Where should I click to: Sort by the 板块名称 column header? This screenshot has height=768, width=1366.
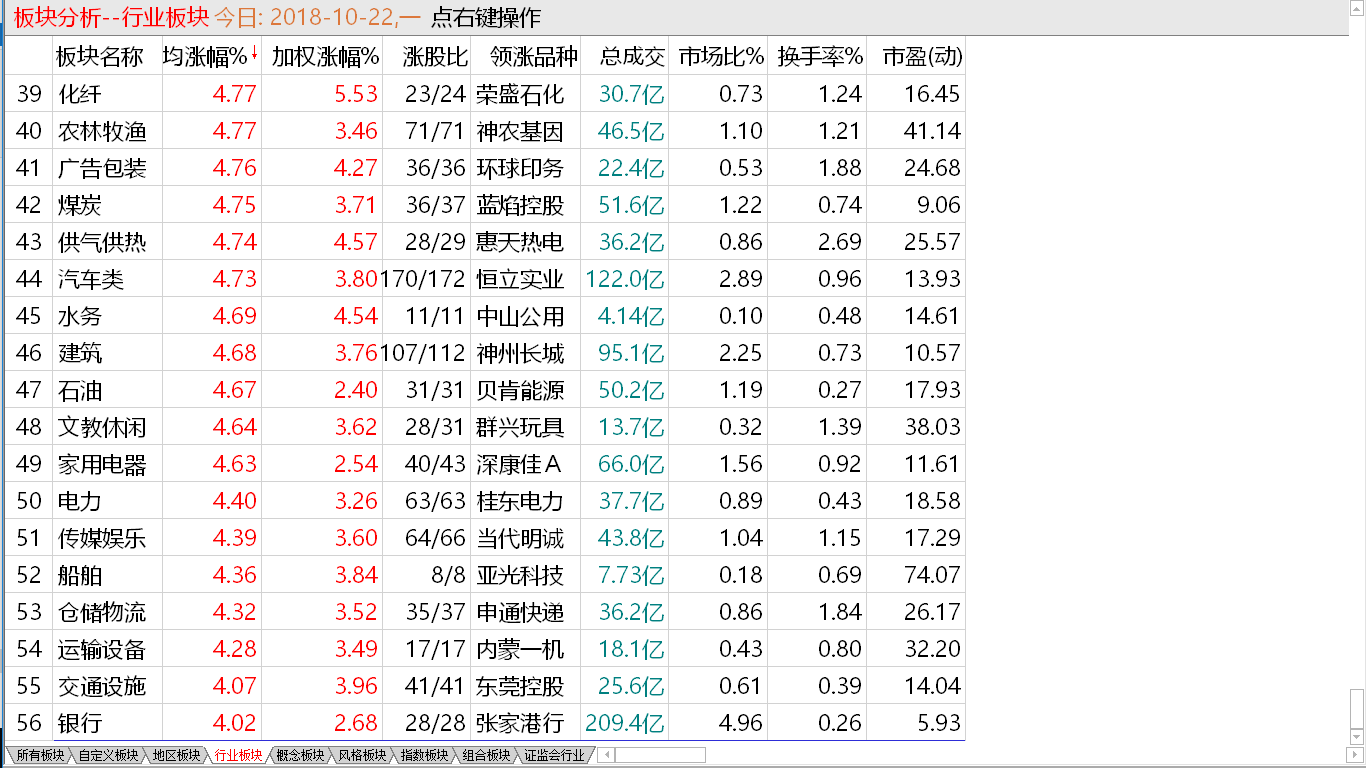pyautogui.click(x=100, y=57)
